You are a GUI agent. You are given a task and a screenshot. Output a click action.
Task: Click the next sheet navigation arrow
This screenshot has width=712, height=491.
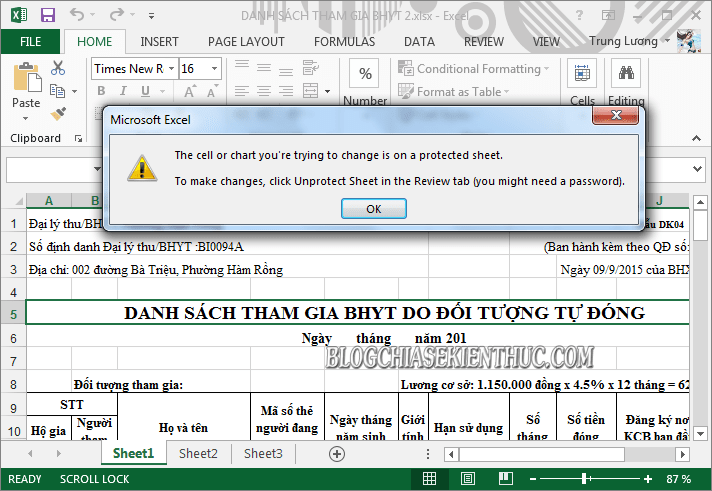pyautogui.click(x=59, y=453)
